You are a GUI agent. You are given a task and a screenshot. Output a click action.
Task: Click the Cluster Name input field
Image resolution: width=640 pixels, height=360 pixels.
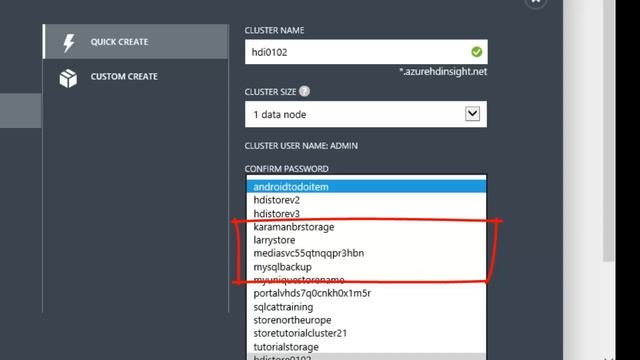[366, 52]
